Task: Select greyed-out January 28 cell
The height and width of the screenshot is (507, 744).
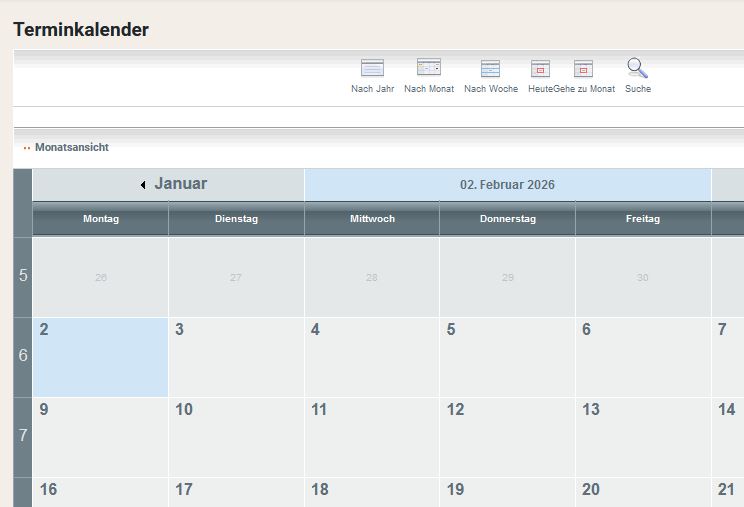Action: tap(372, 277)
